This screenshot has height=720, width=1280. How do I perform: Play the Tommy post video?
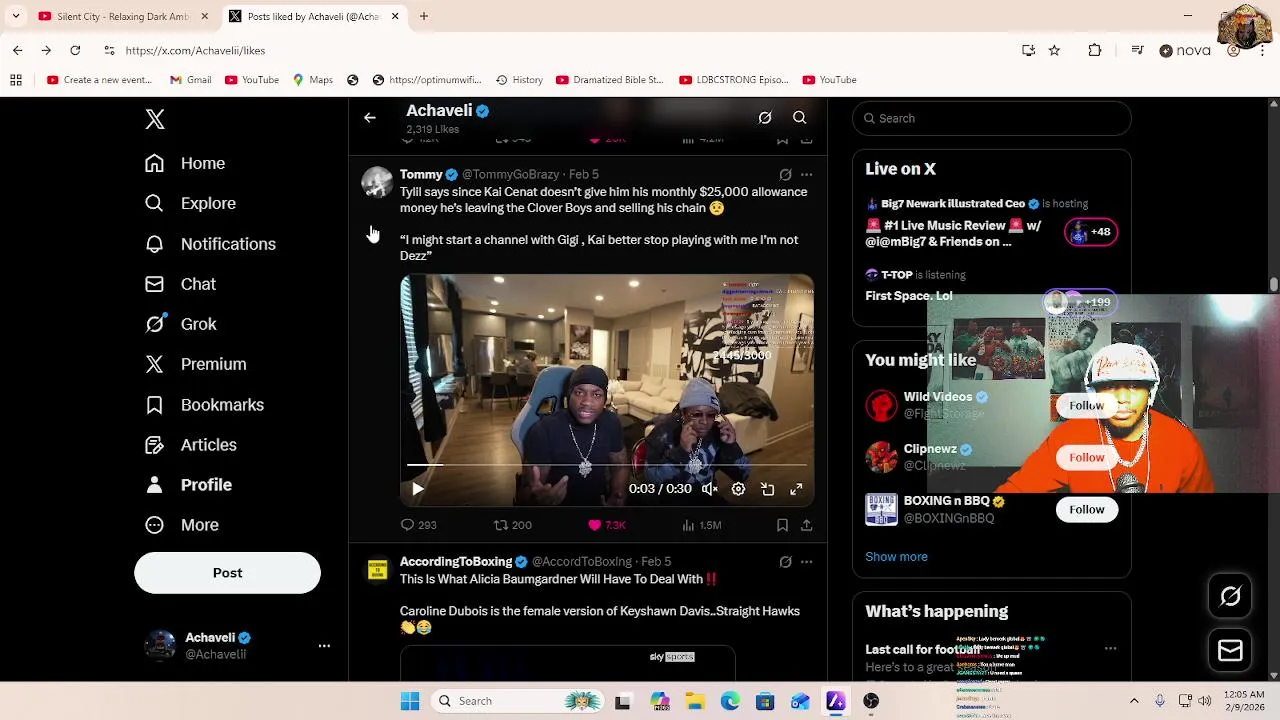click(x=418, y=489)
